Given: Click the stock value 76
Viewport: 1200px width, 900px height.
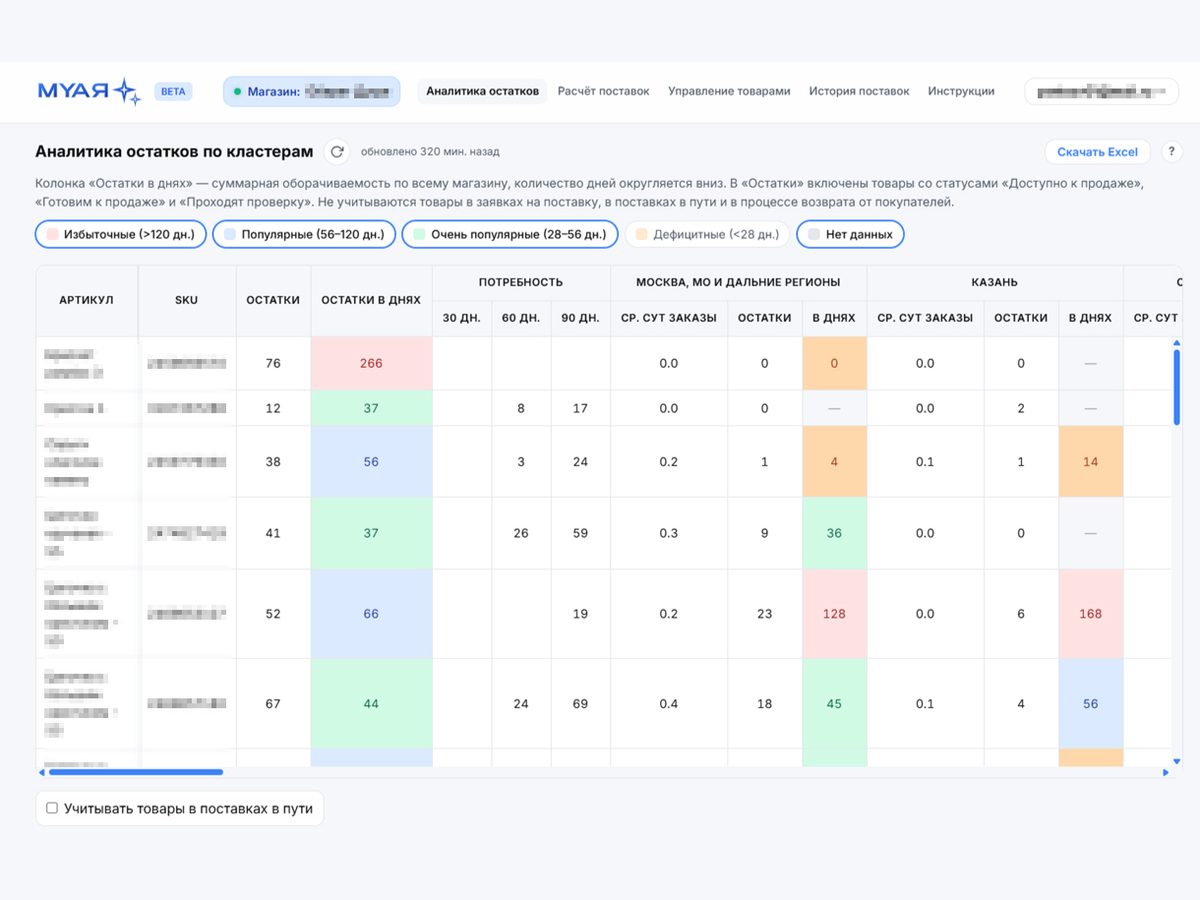Looking at the screenshot, I should click(x=273, y=363).
